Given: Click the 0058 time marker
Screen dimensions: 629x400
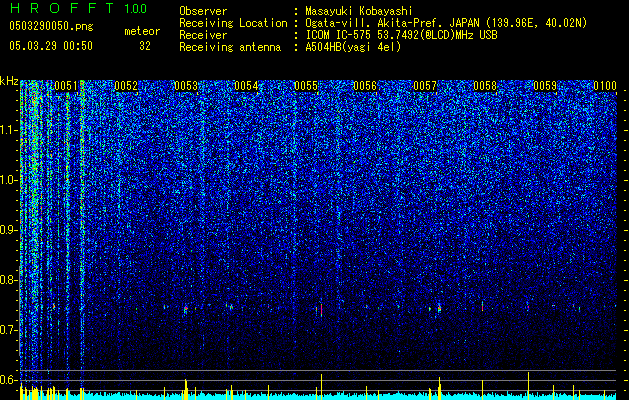Looking at the screenshot, I should click(485, 86).
